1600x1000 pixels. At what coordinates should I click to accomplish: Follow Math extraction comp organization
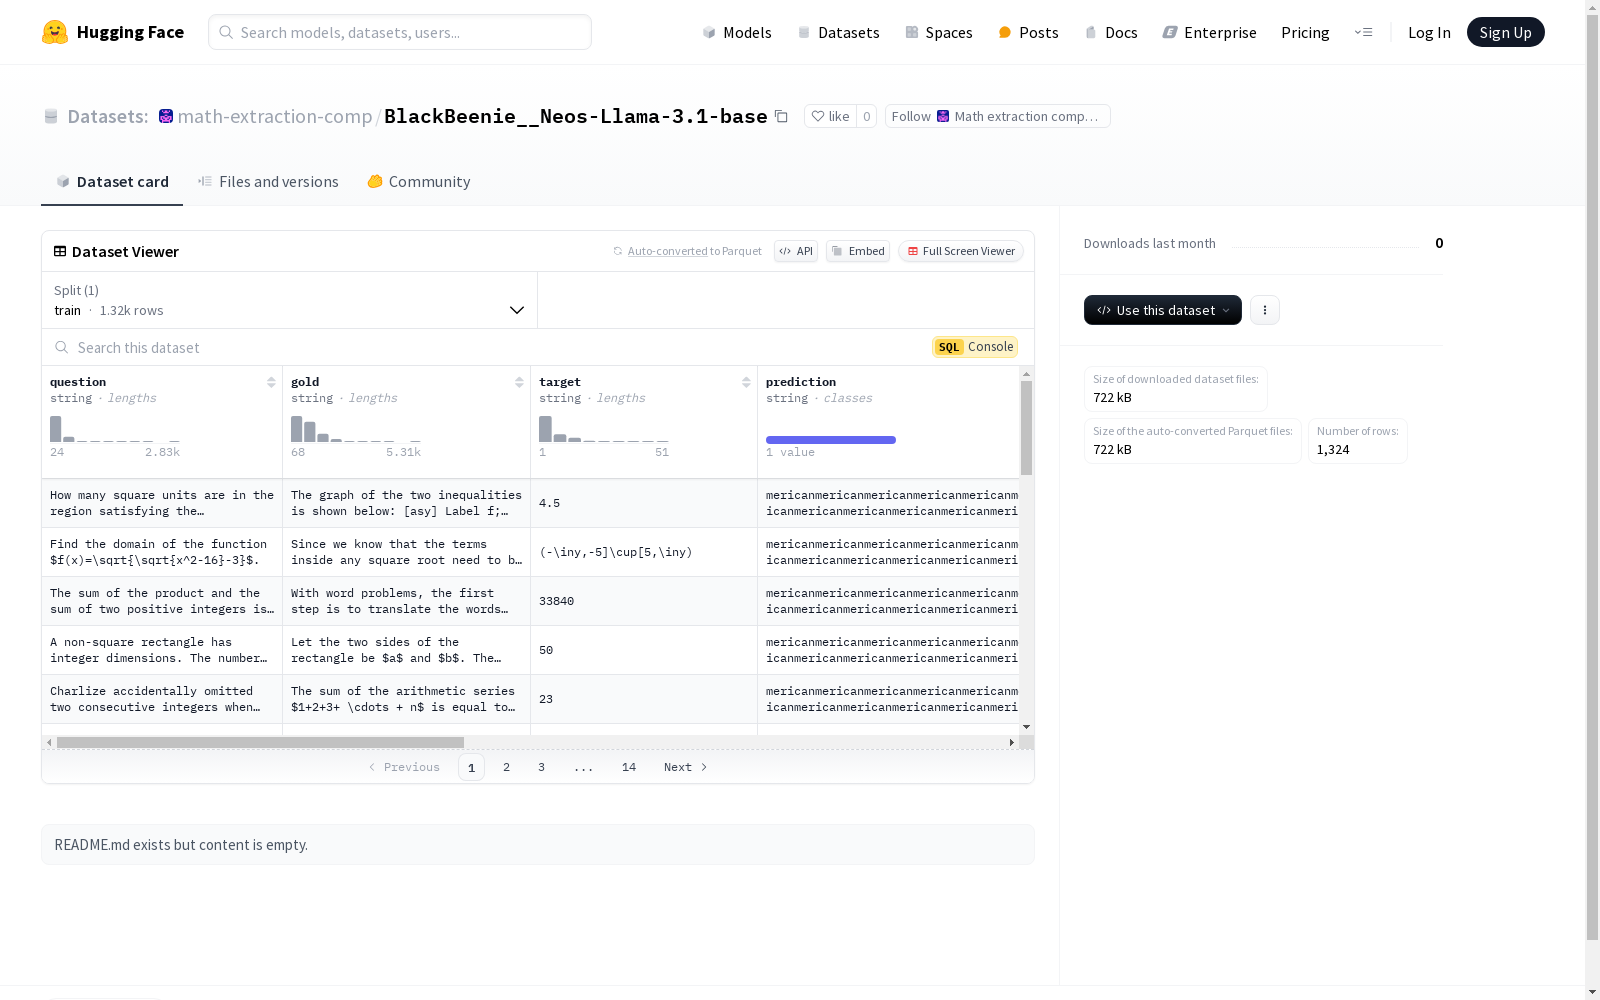(997, 117)
